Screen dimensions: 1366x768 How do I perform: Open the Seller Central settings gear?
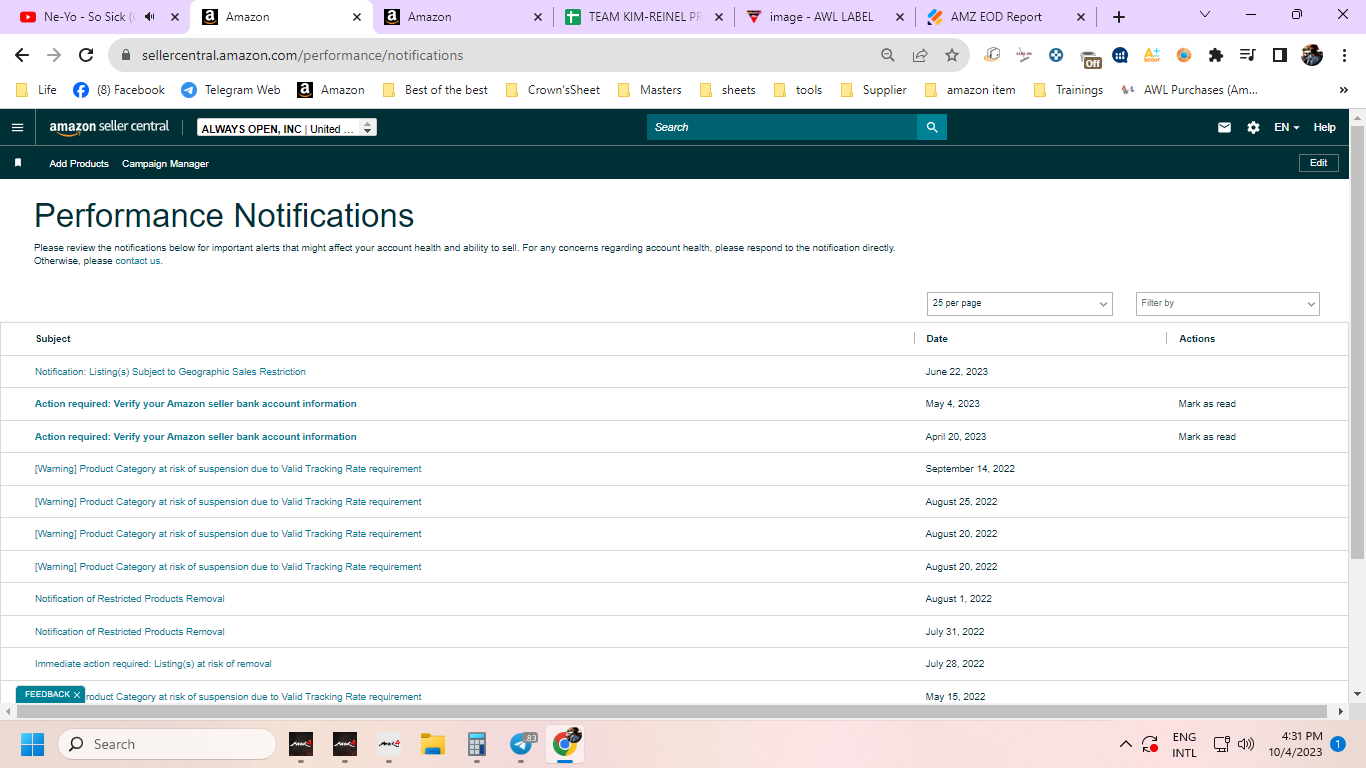1254,127
